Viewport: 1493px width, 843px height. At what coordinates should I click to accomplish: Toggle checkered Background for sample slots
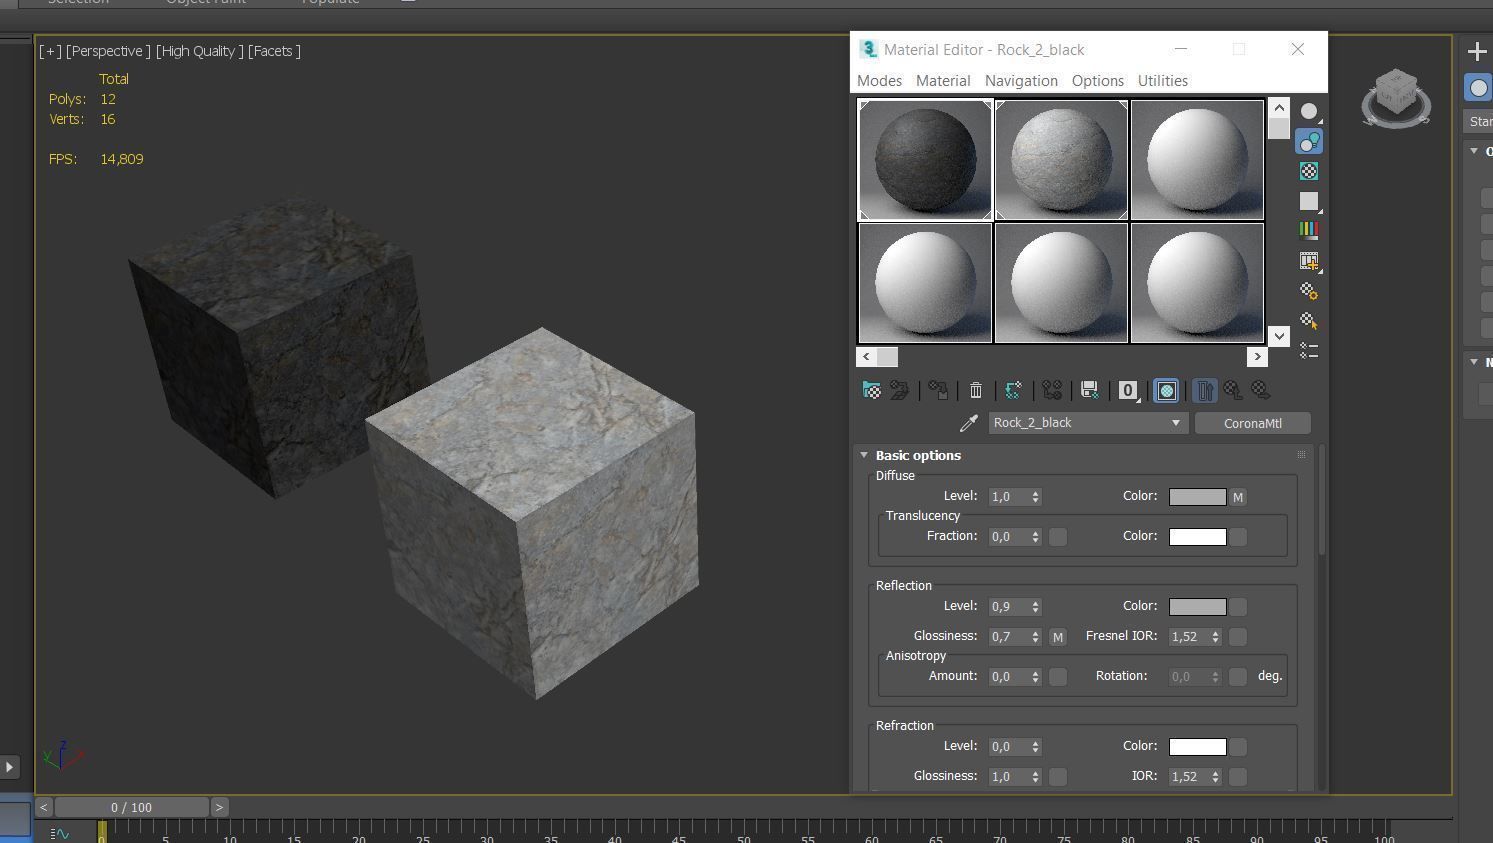coord(1309,171)
